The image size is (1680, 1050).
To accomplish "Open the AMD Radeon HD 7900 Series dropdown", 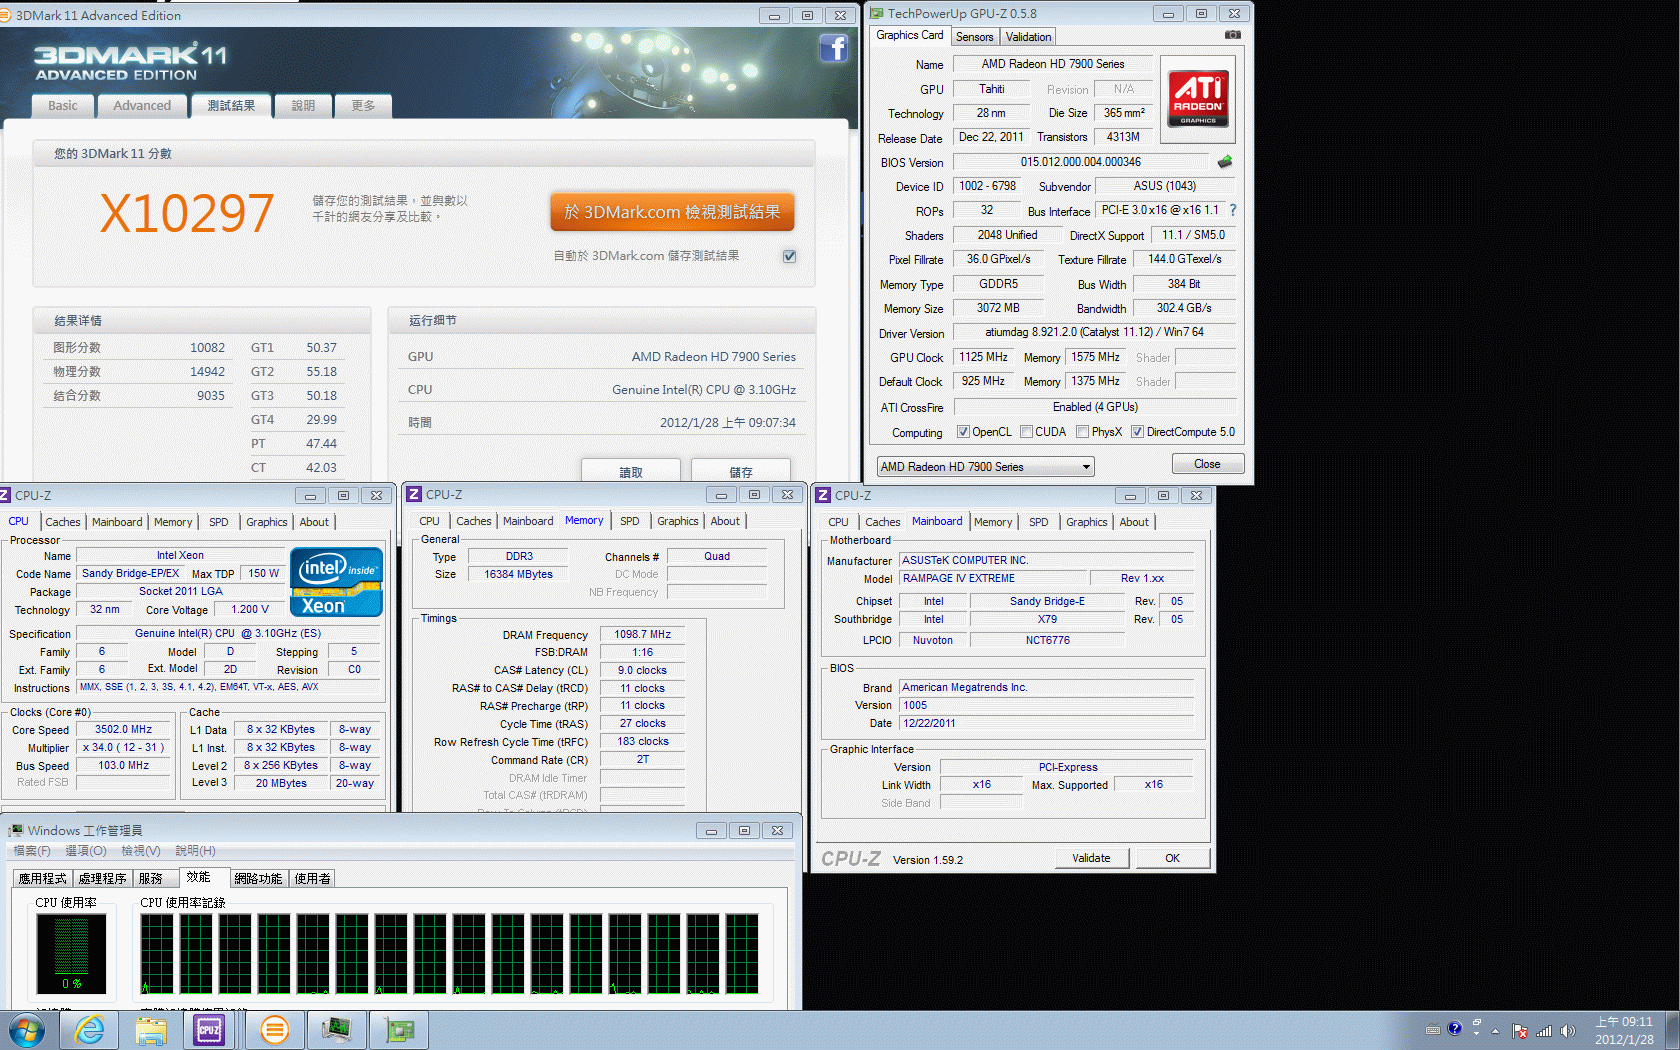I will coord(985,467).
